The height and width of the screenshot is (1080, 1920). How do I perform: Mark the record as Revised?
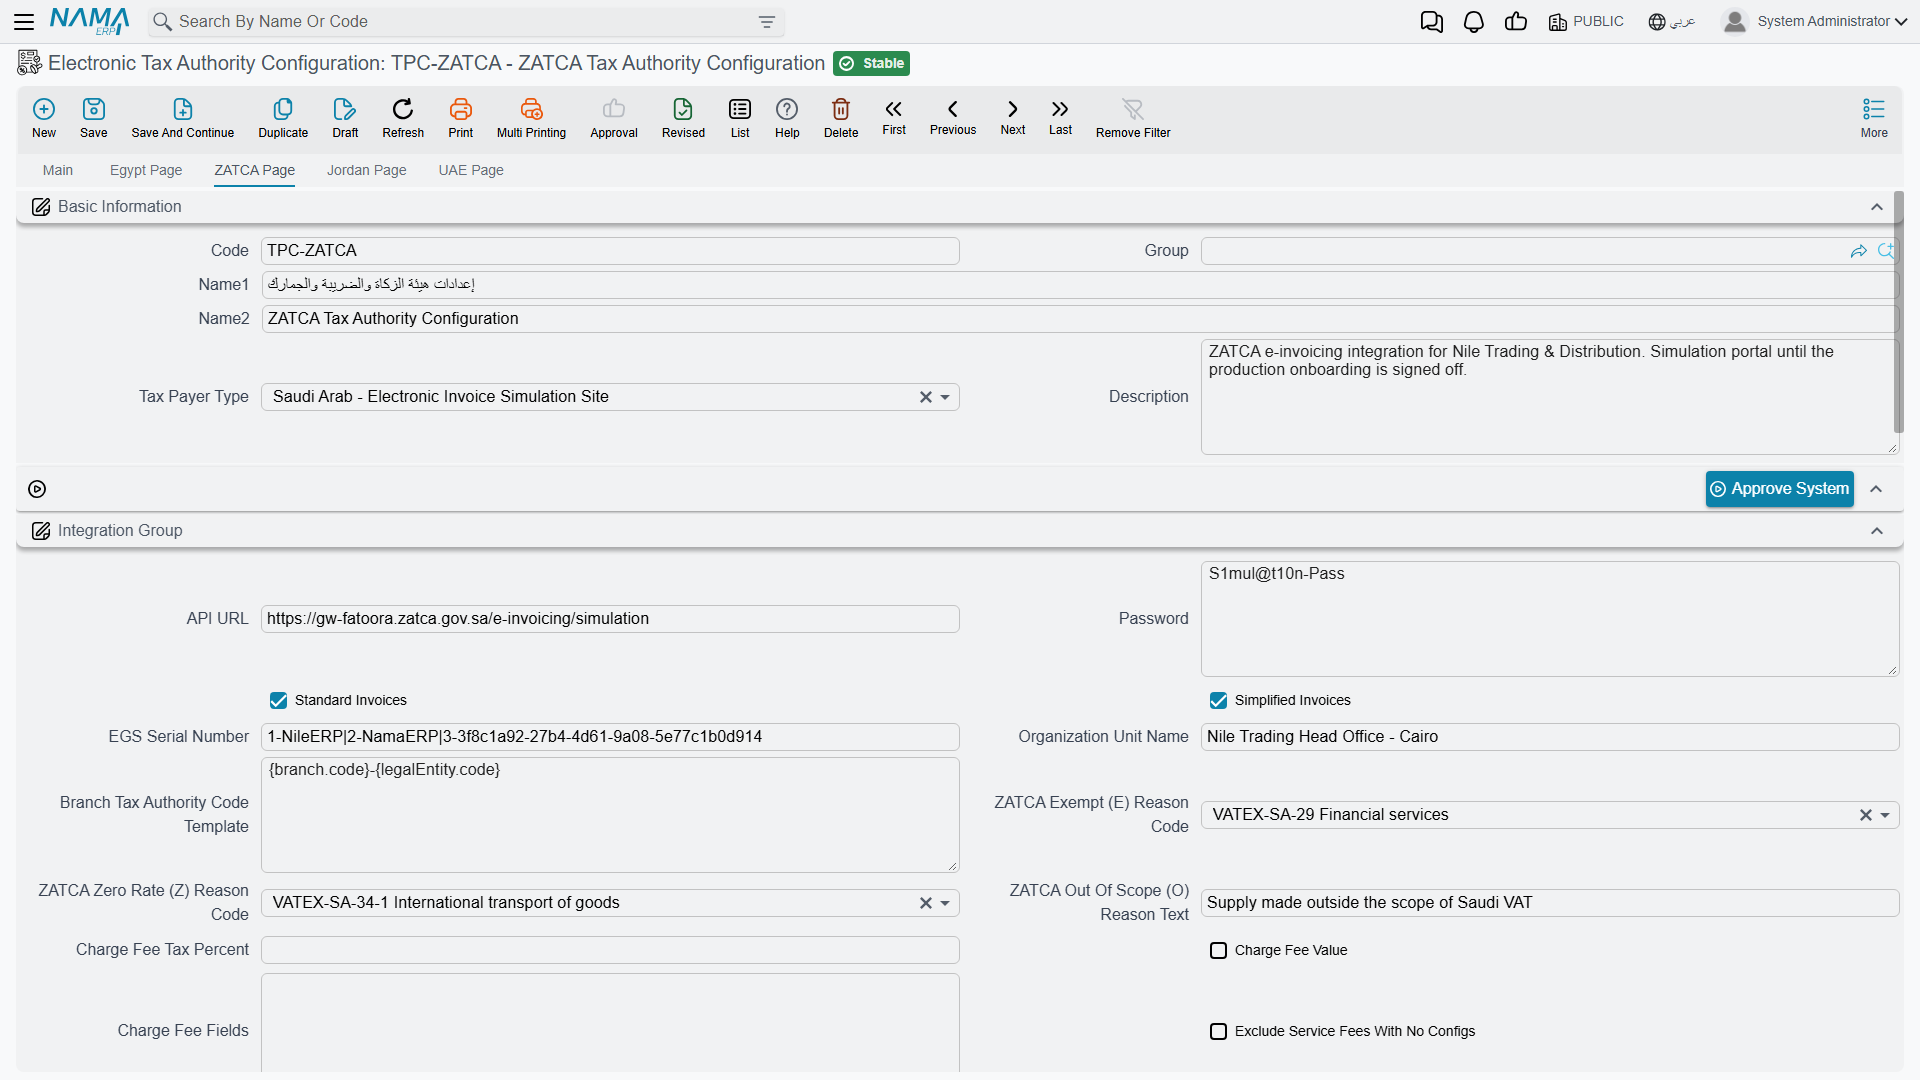(x=683, y=118)
